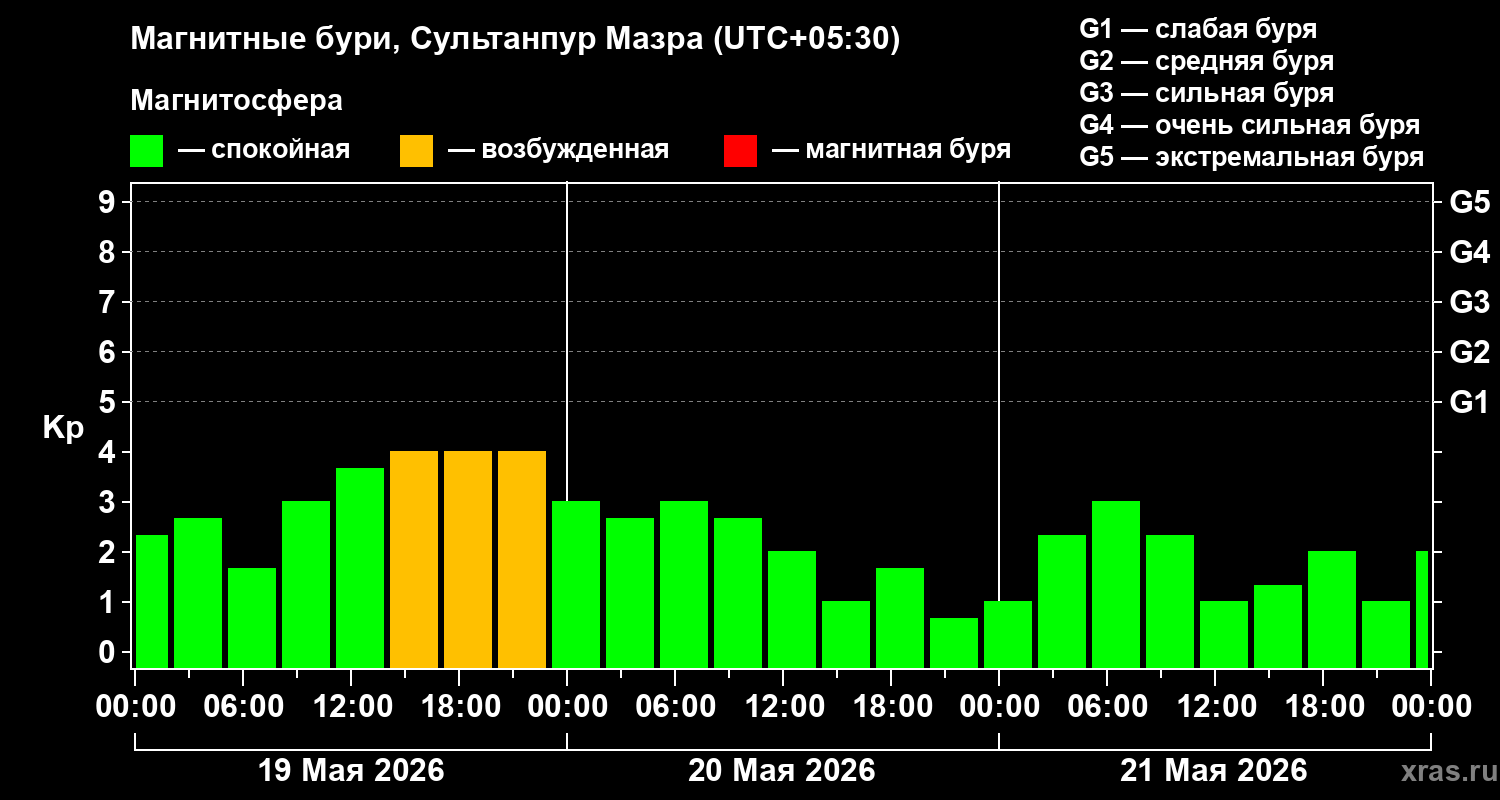Click the red 'магнитная буря' legend swatch
The height and width of the screenshot is (800, 1500).
(741, 151)
